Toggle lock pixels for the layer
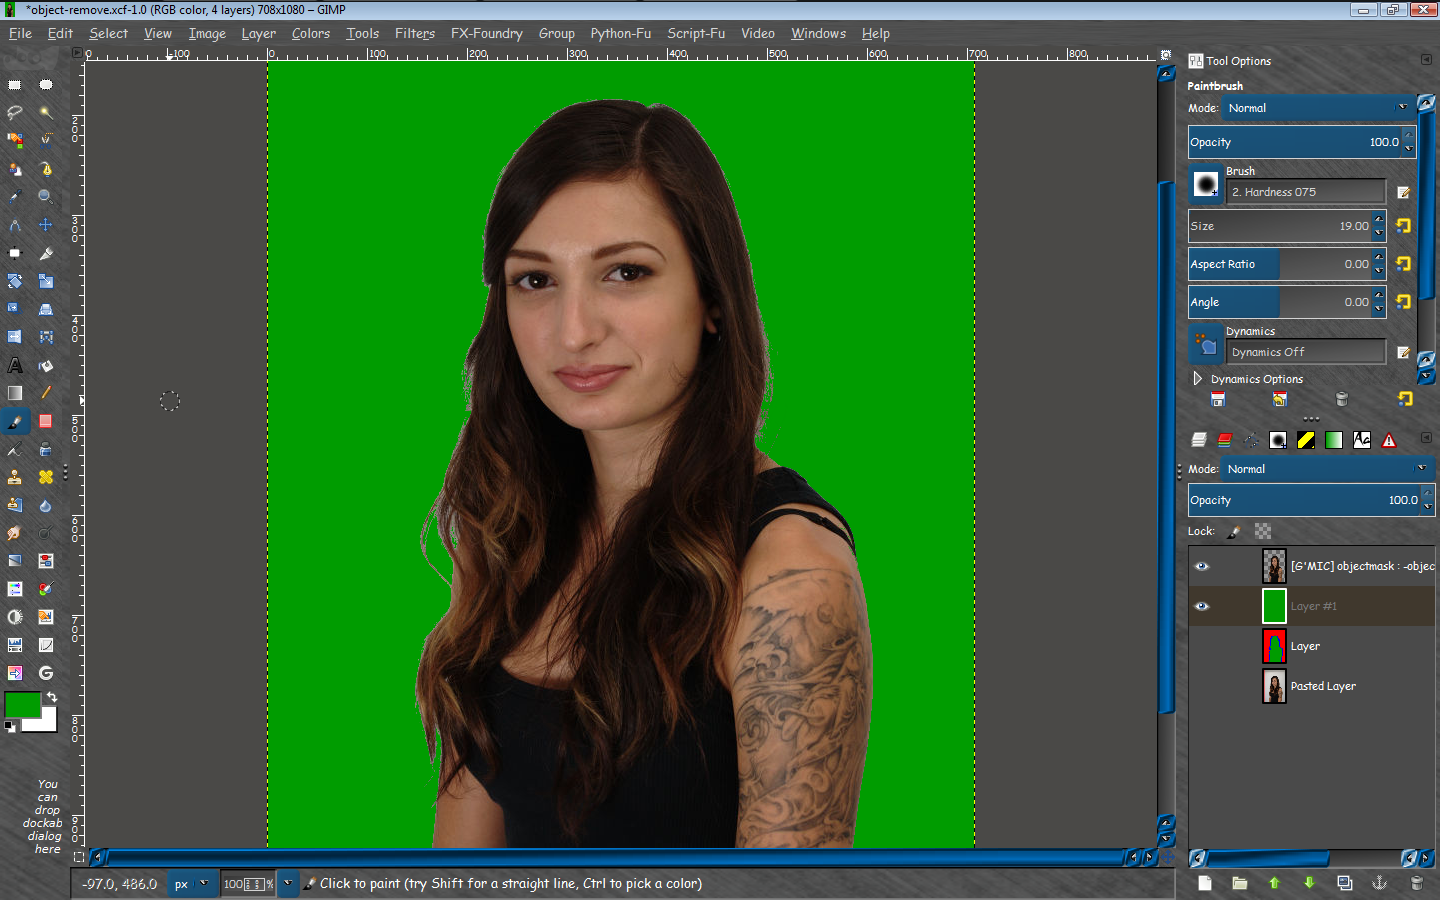 click(1234, 532)
